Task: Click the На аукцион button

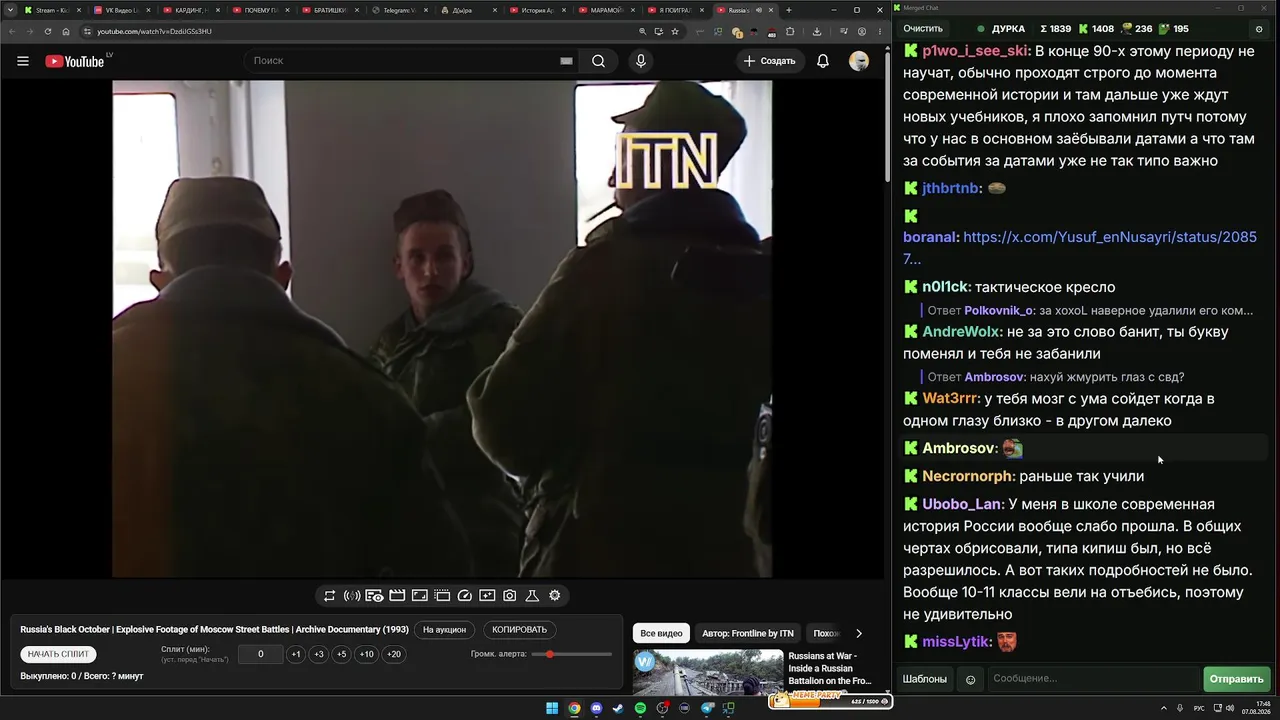Action: (444, 630)
